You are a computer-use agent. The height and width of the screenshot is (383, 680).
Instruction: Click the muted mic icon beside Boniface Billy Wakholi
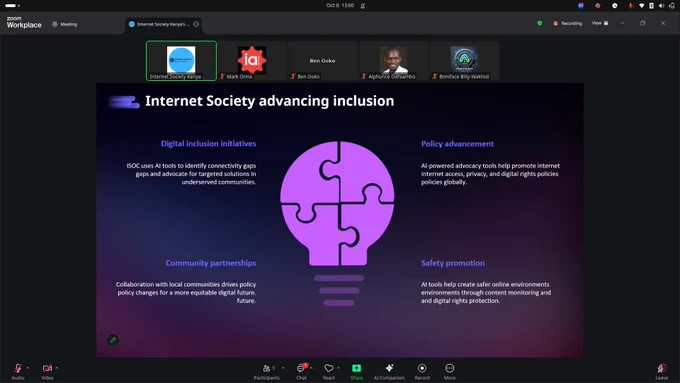[435, 76]
